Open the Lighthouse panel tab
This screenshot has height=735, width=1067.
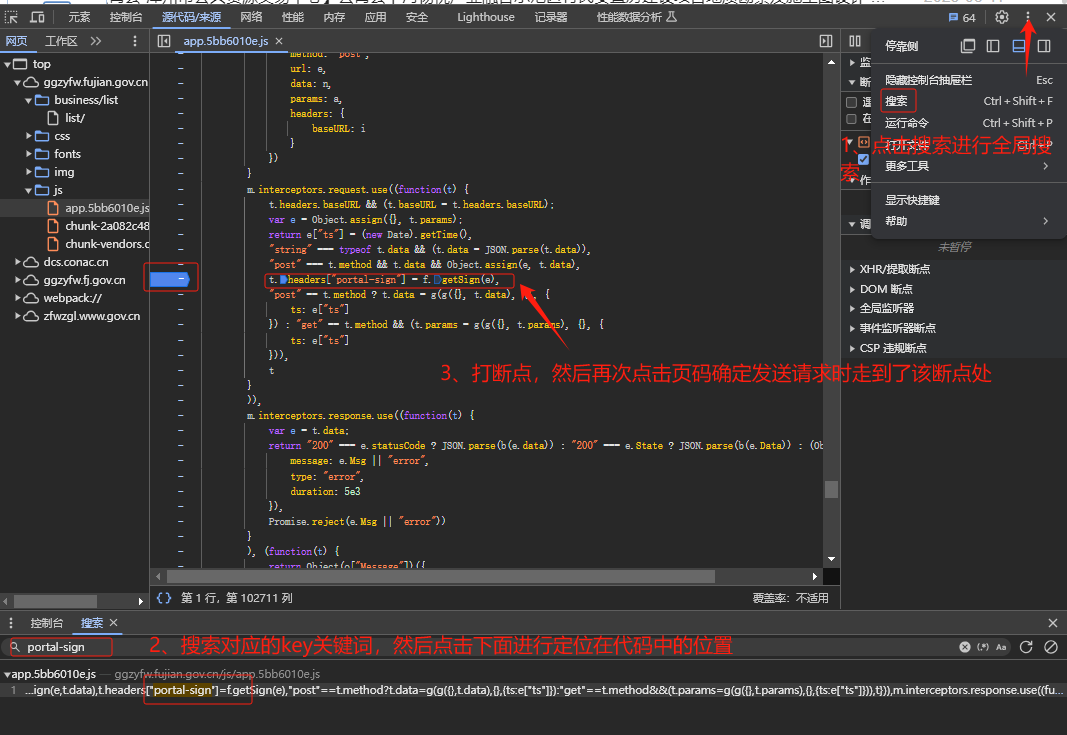click(486, 17)
